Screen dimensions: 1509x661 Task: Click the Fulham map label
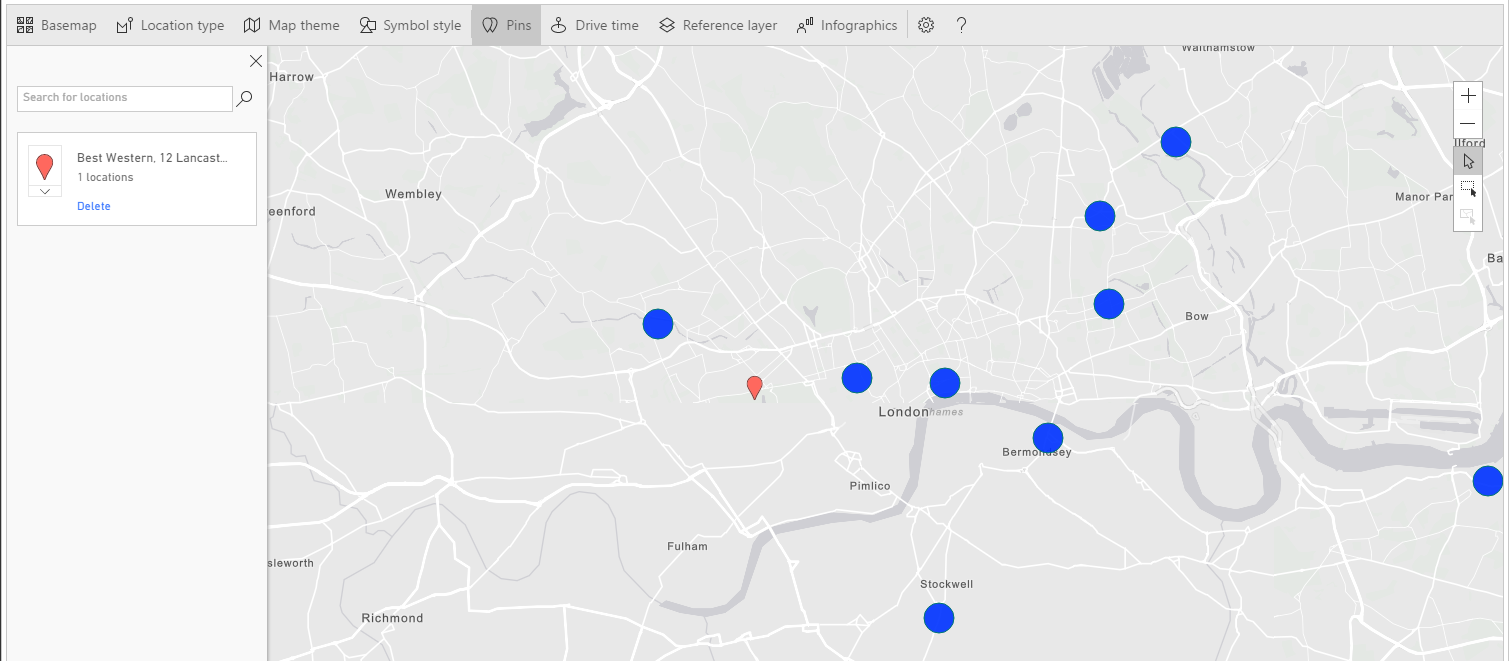pyautogui.click(x=687, y=546)
